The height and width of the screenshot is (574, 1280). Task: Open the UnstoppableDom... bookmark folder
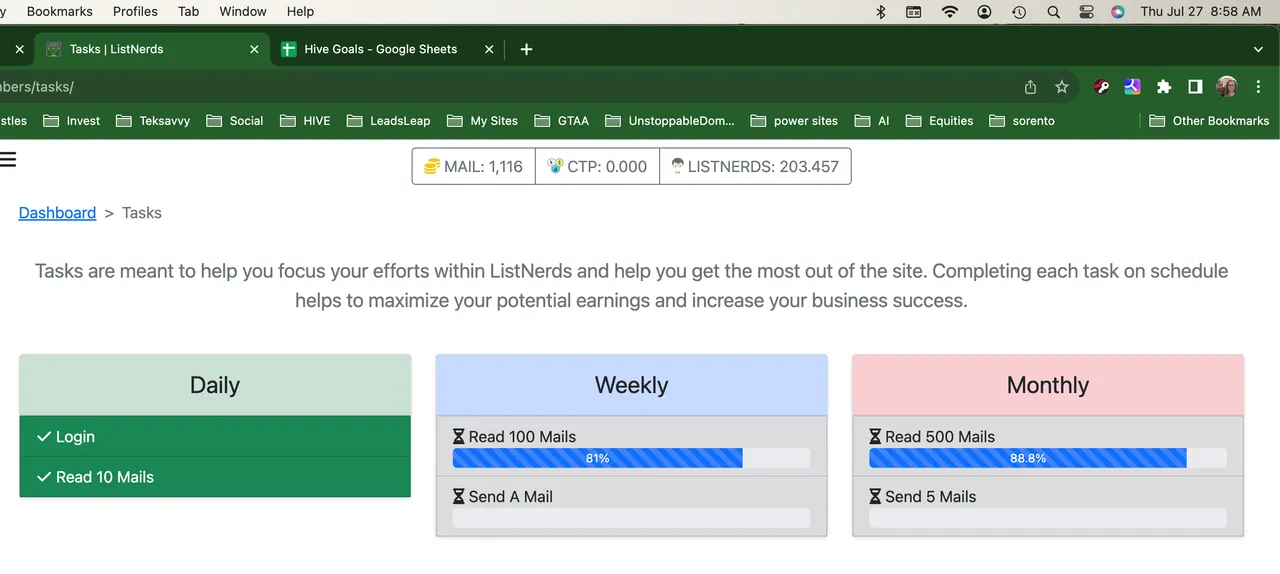click(670, 121)
